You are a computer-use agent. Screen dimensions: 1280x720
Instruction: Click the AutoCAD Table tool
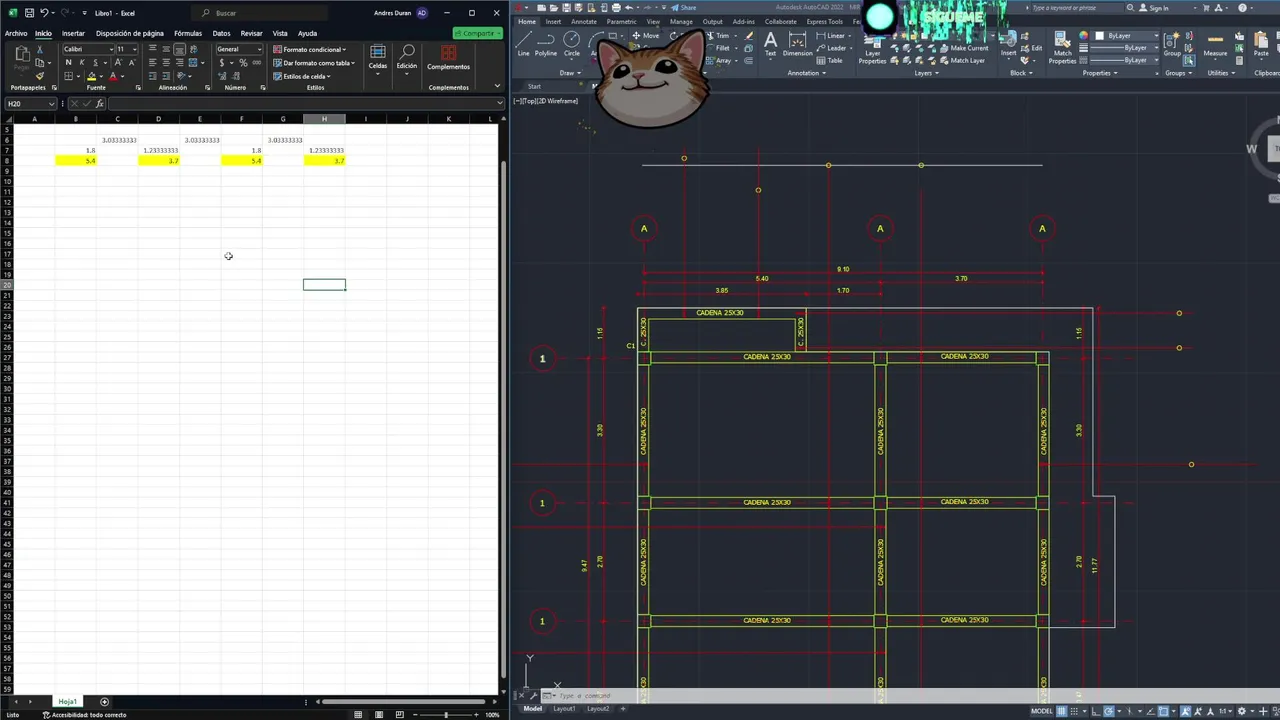(x=829, y=60)
